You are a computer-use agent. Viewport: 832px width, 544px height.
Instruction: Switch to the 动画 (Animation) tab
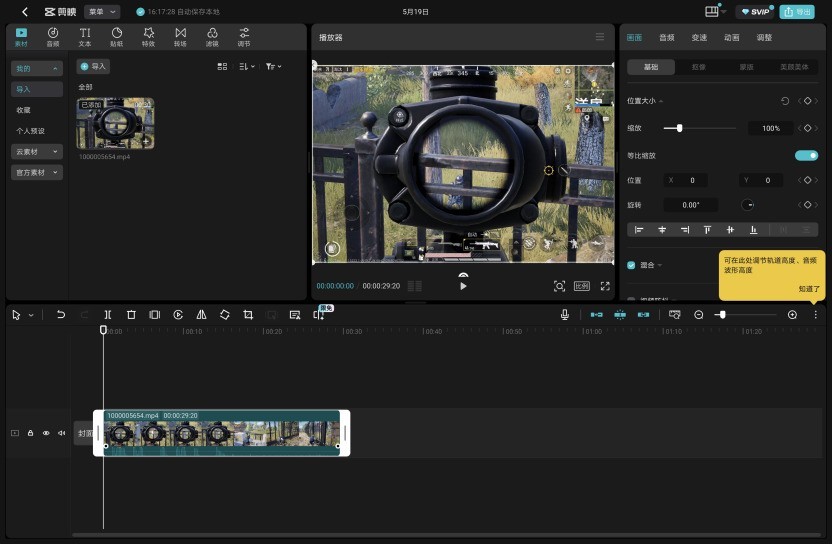point(732,37)
